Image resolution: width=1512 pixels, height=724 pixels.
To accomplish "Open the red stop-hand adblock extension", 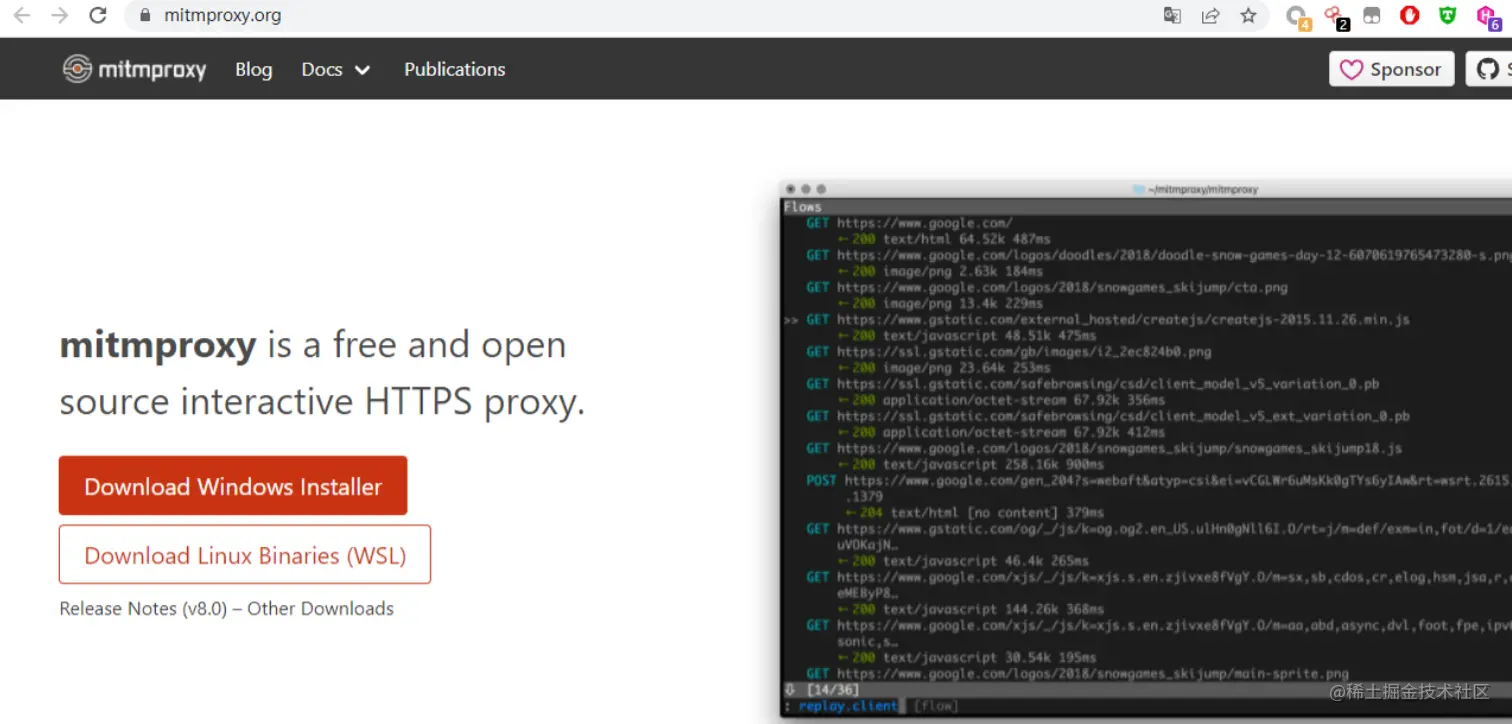I will pos(1410,15).
